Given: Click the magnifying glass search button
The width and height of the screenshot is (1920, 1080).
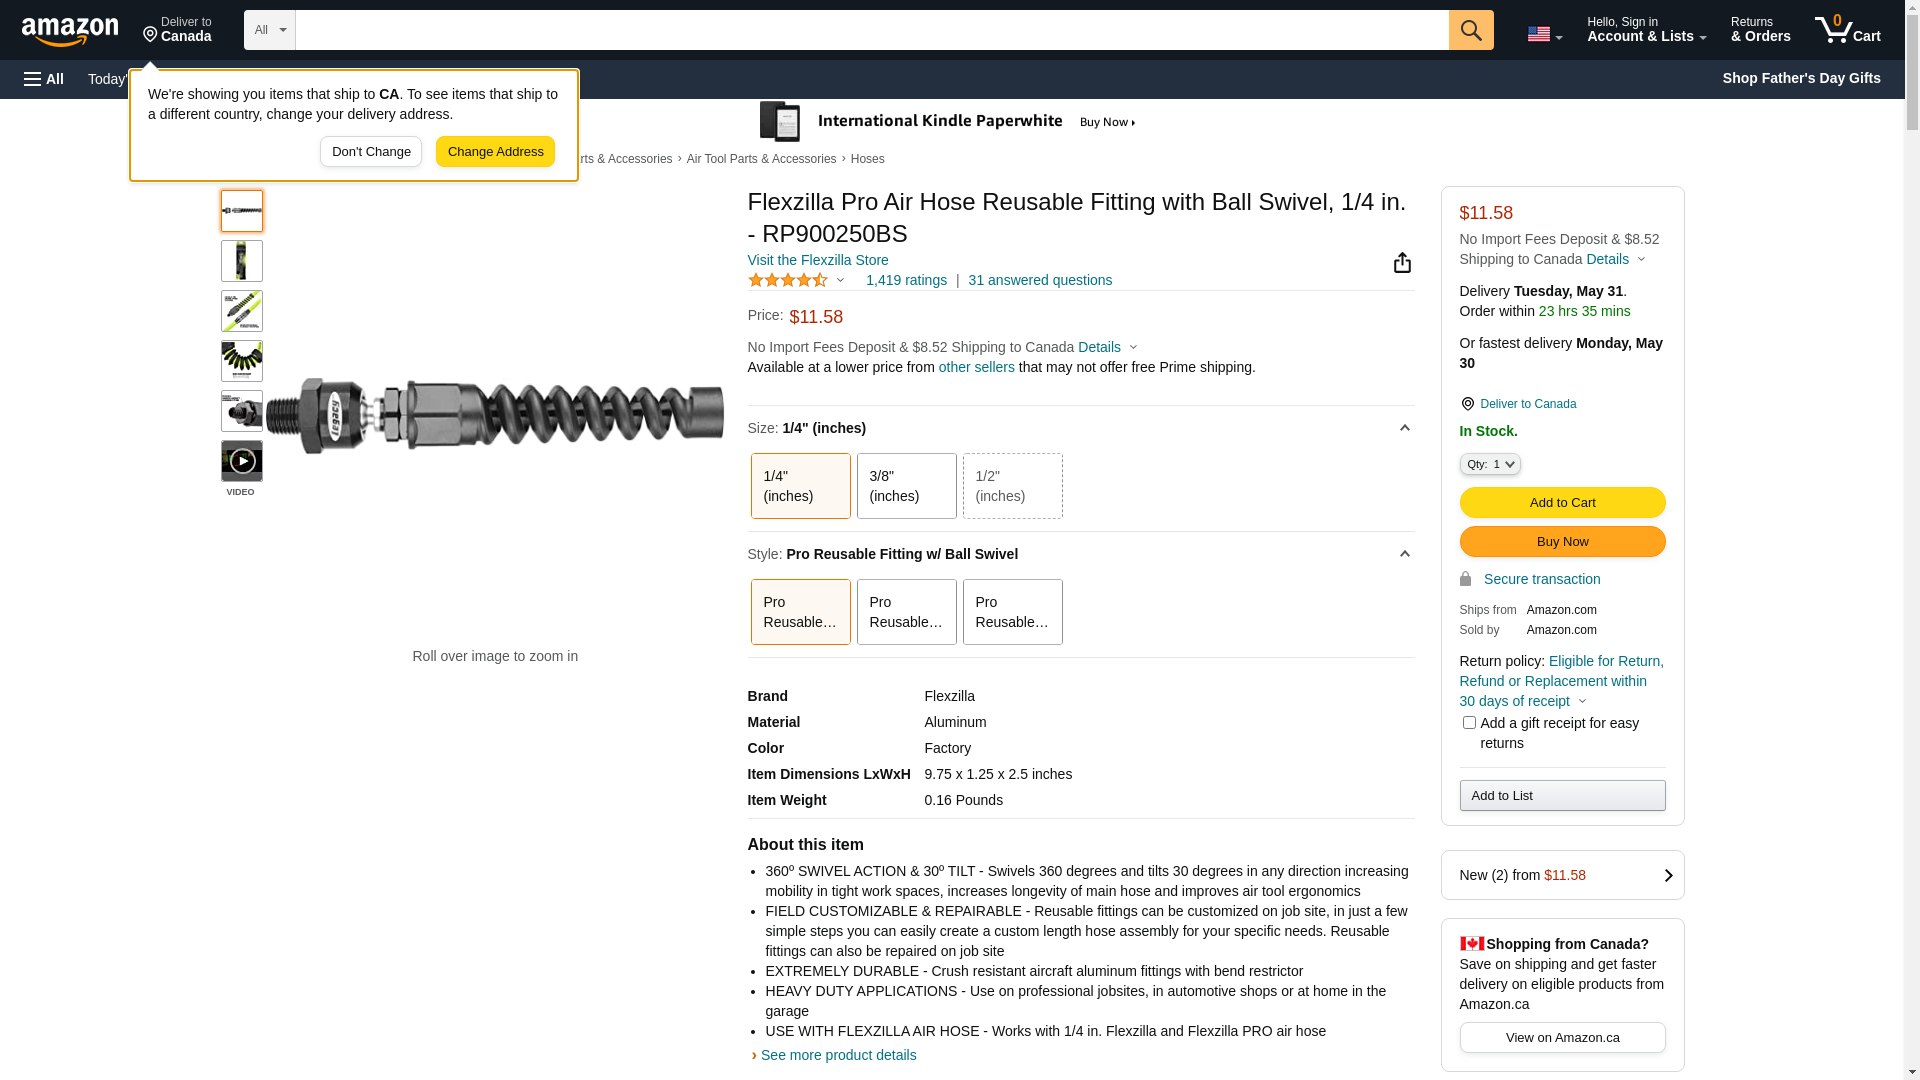Looking at the screenshot, I should pos(1471,30).
